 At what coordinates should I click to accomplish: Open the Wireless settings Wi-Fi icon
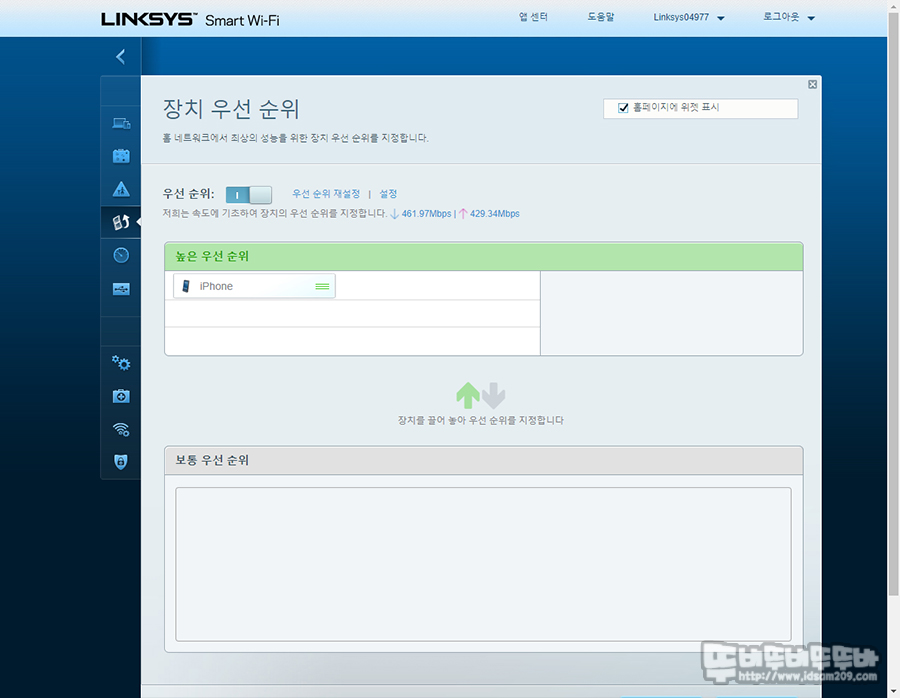[121, 429]
